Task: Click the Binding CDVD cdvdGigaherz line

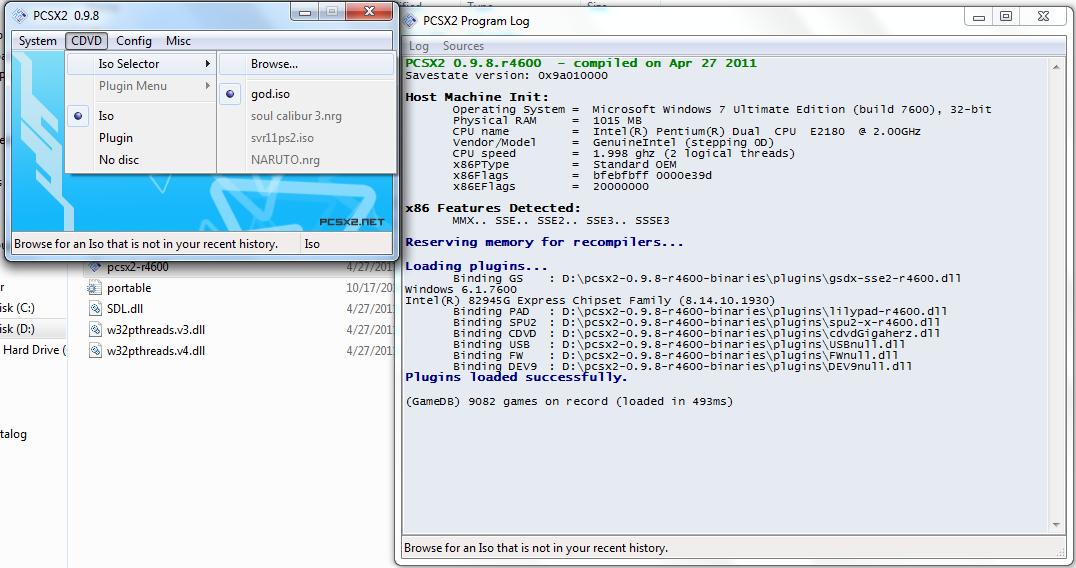Action: [x=697, y=333]
